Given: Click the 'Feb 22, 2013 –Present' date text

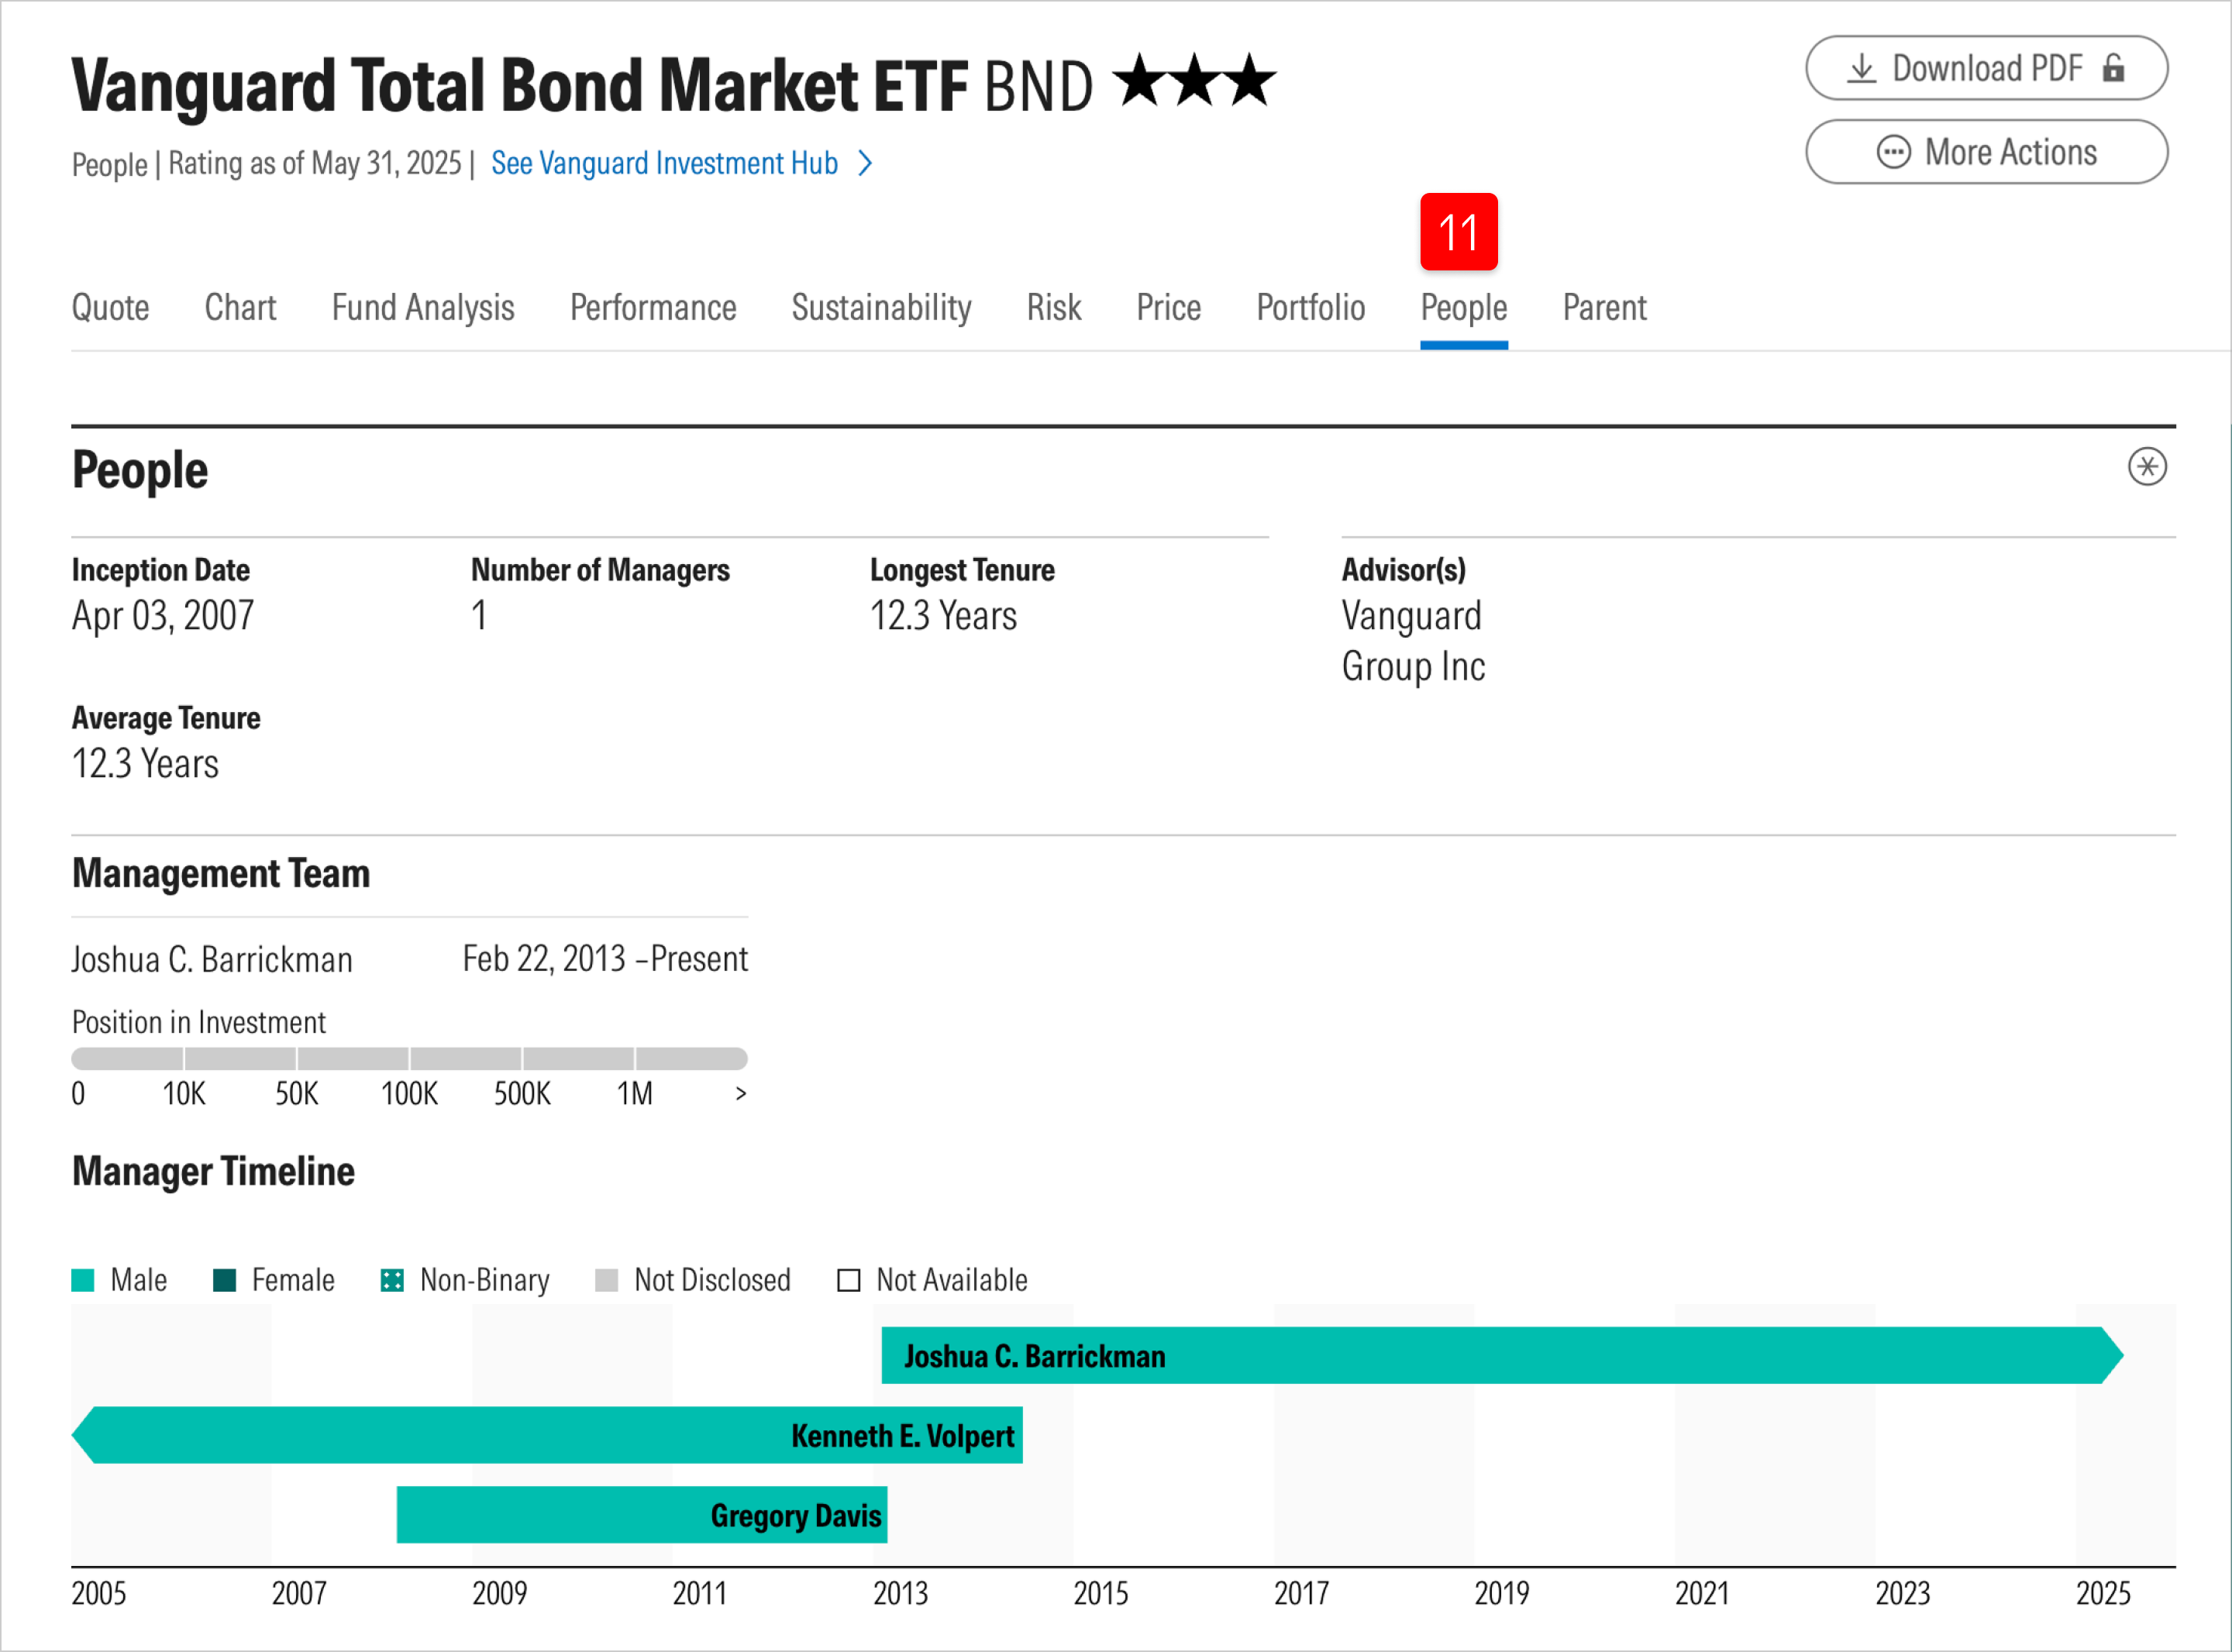Looking at the screenshot, I should (605, 959).
